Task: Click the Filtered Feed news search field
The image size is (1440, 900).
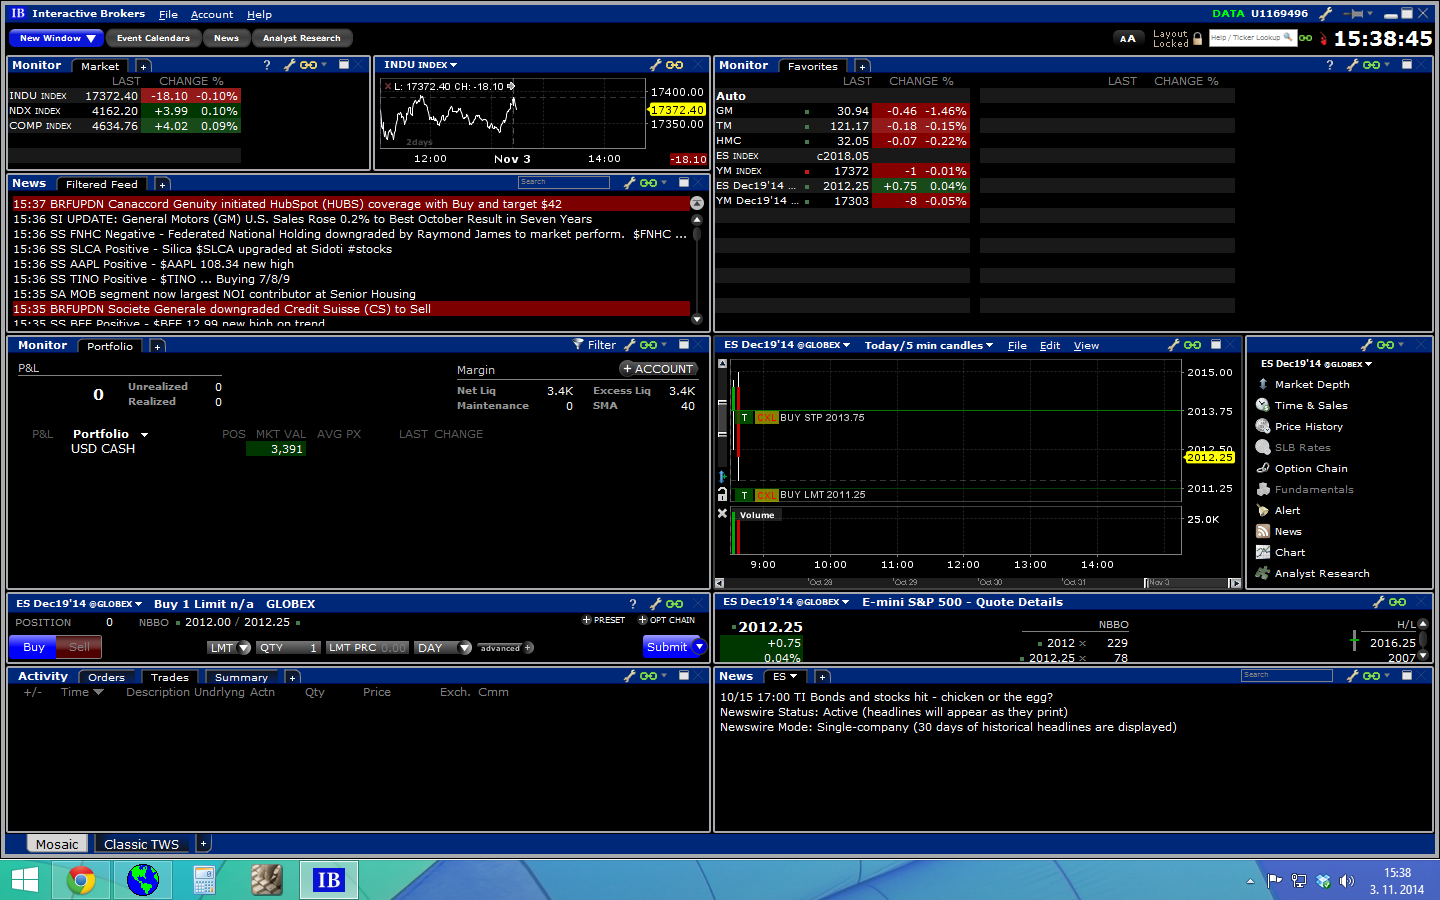Action: click(x=564, y=182)
